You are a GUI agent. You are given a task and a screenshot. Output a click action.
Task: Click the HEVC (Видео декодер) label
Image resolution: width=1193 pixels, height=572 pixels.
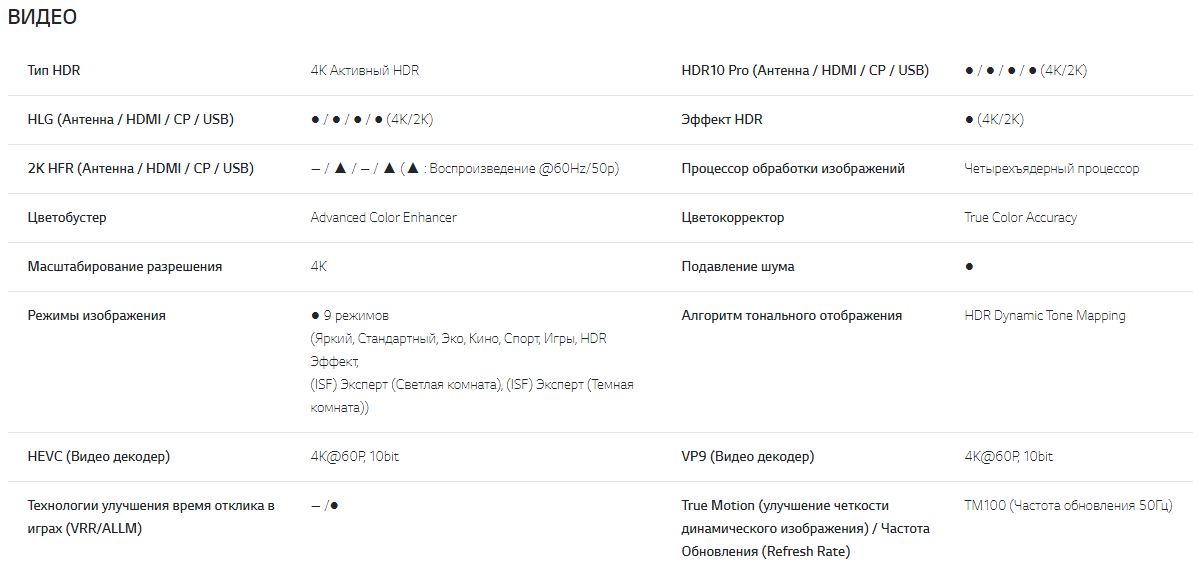[99, 457]
